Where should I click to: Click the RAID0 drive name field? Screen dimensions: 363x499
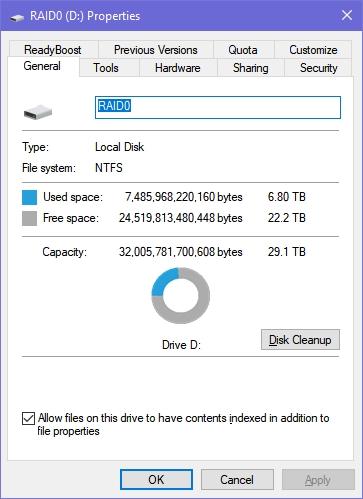(x=218, y=107)
